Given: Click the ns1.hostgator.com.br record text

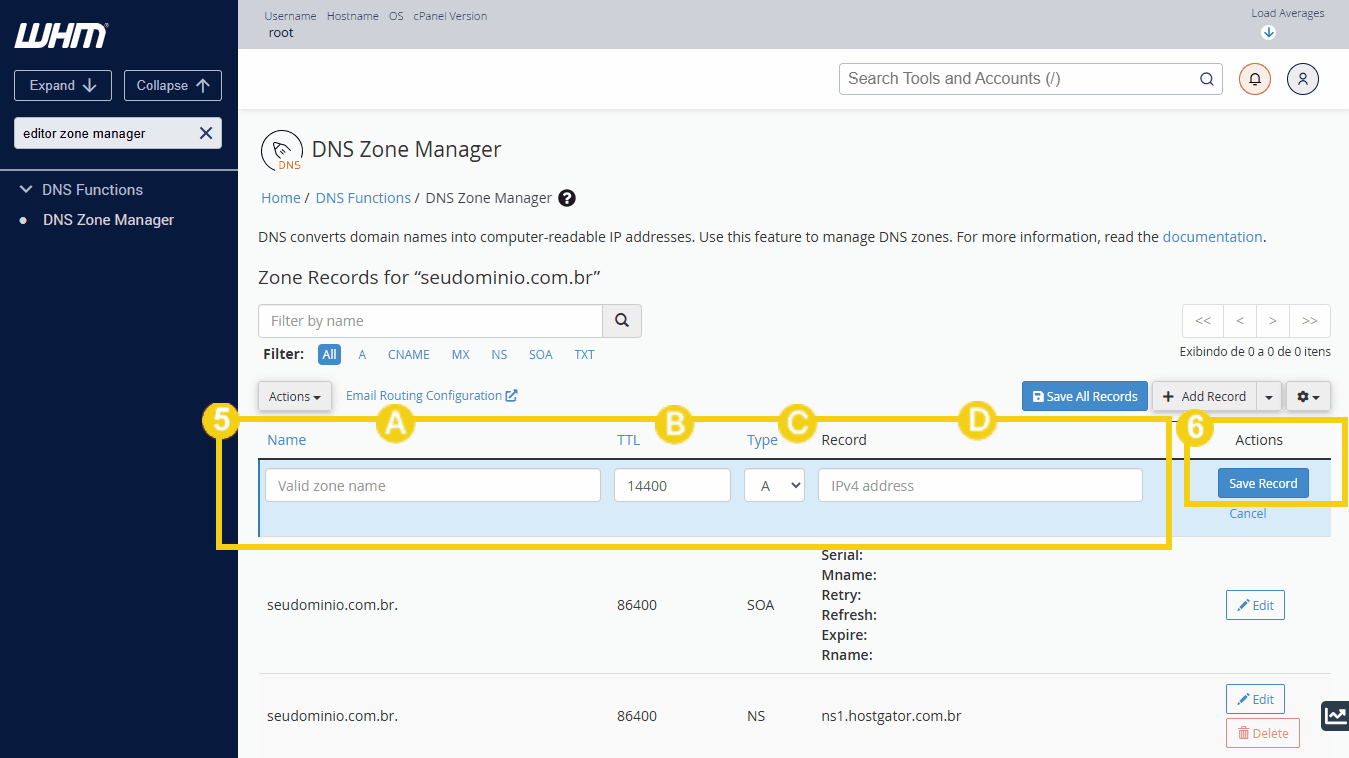Looking at the screenshot, I should (x=891, y=716).
